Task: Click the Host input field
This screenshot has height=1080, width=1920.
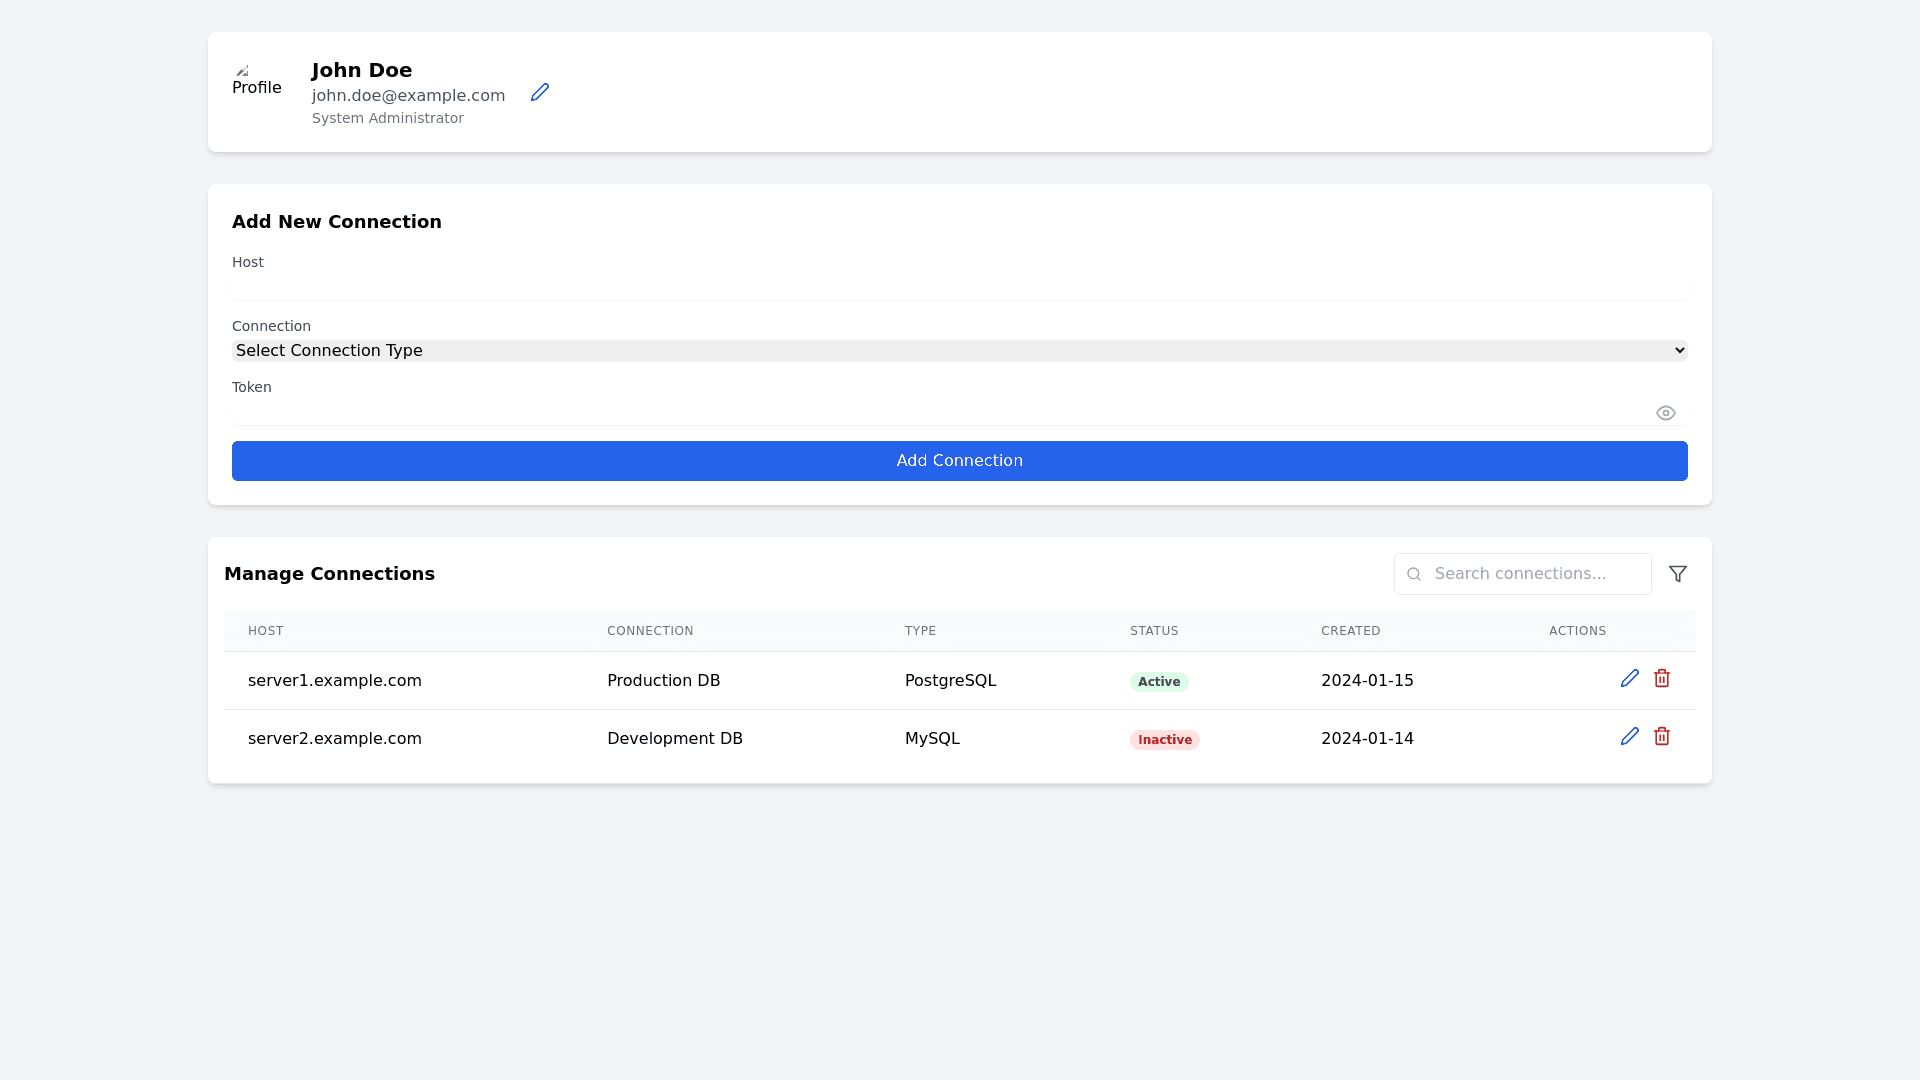Action: [x=958, y=288]
